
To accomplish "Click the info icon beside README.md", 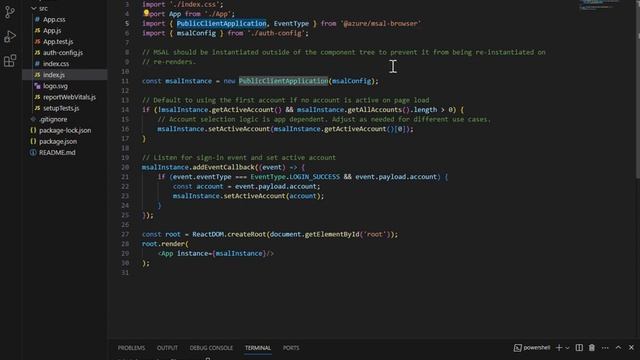I will coord(33,152).
